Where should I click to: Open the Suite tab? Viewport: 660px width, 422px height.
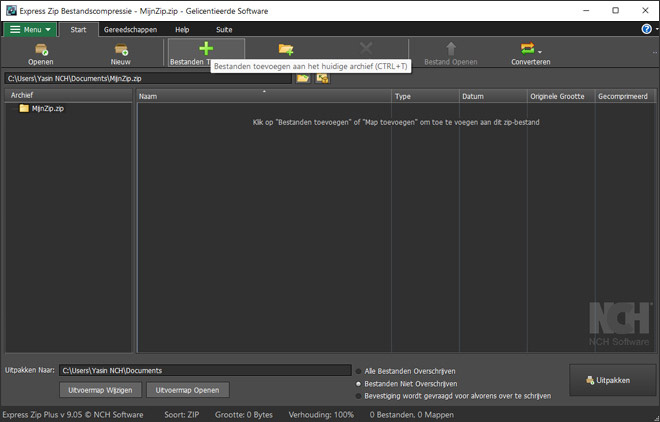(x=224, y=29)
